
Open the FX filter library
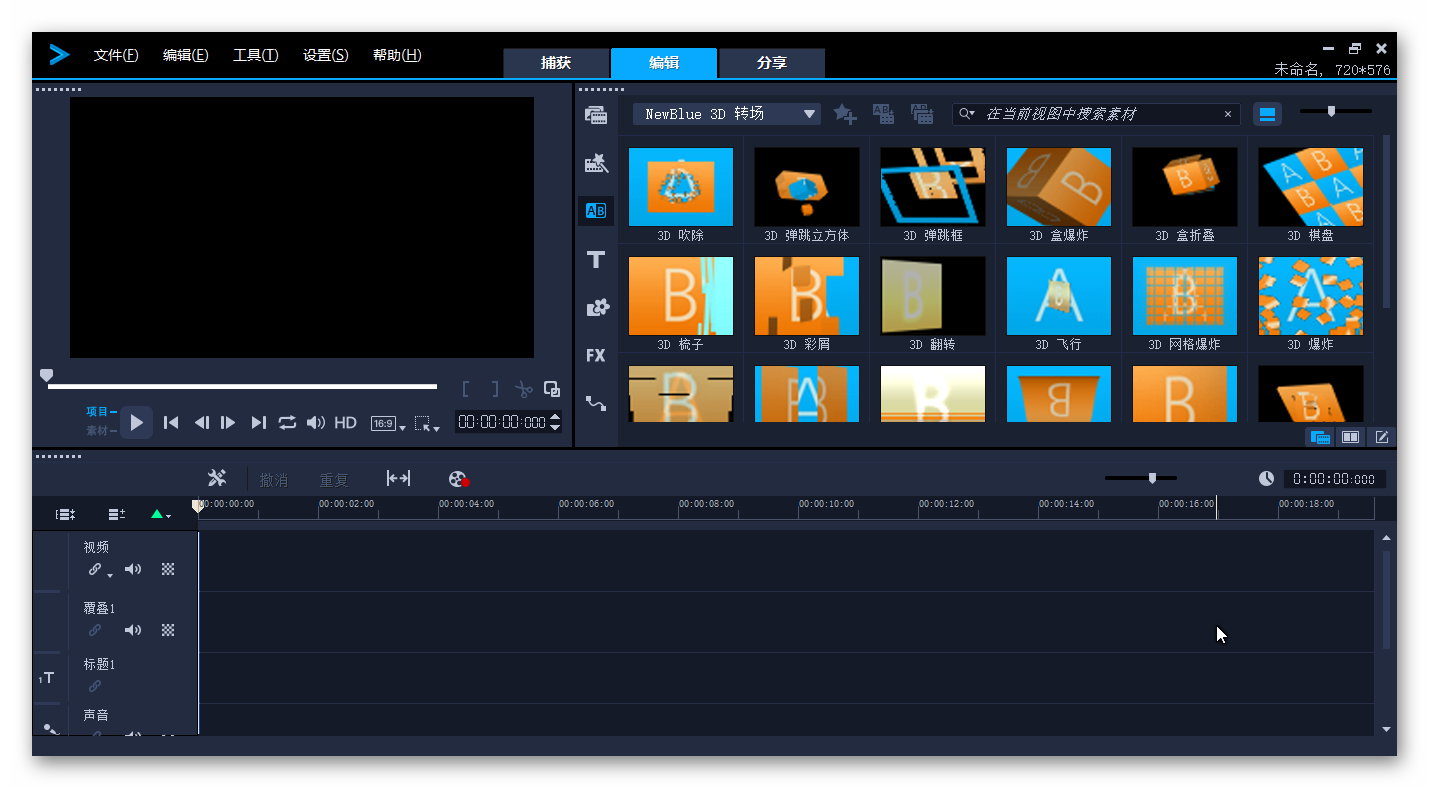[x=596, y=355]
